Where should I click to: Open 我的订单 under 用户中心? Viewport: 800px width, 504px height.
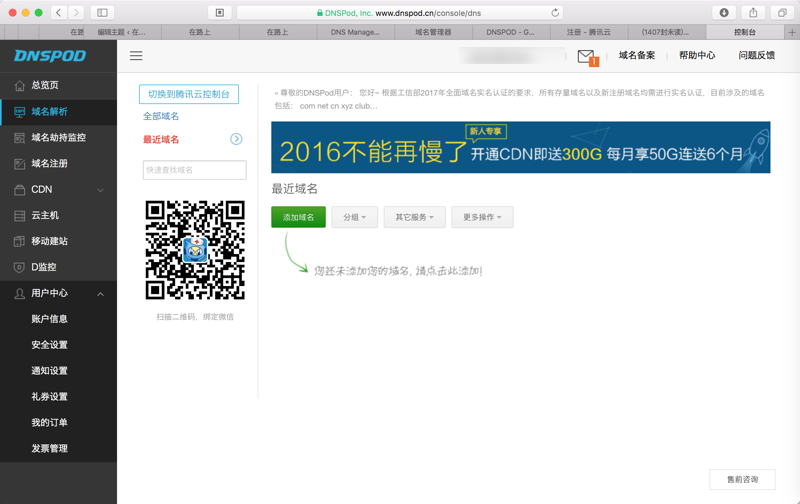coord(49,423)
